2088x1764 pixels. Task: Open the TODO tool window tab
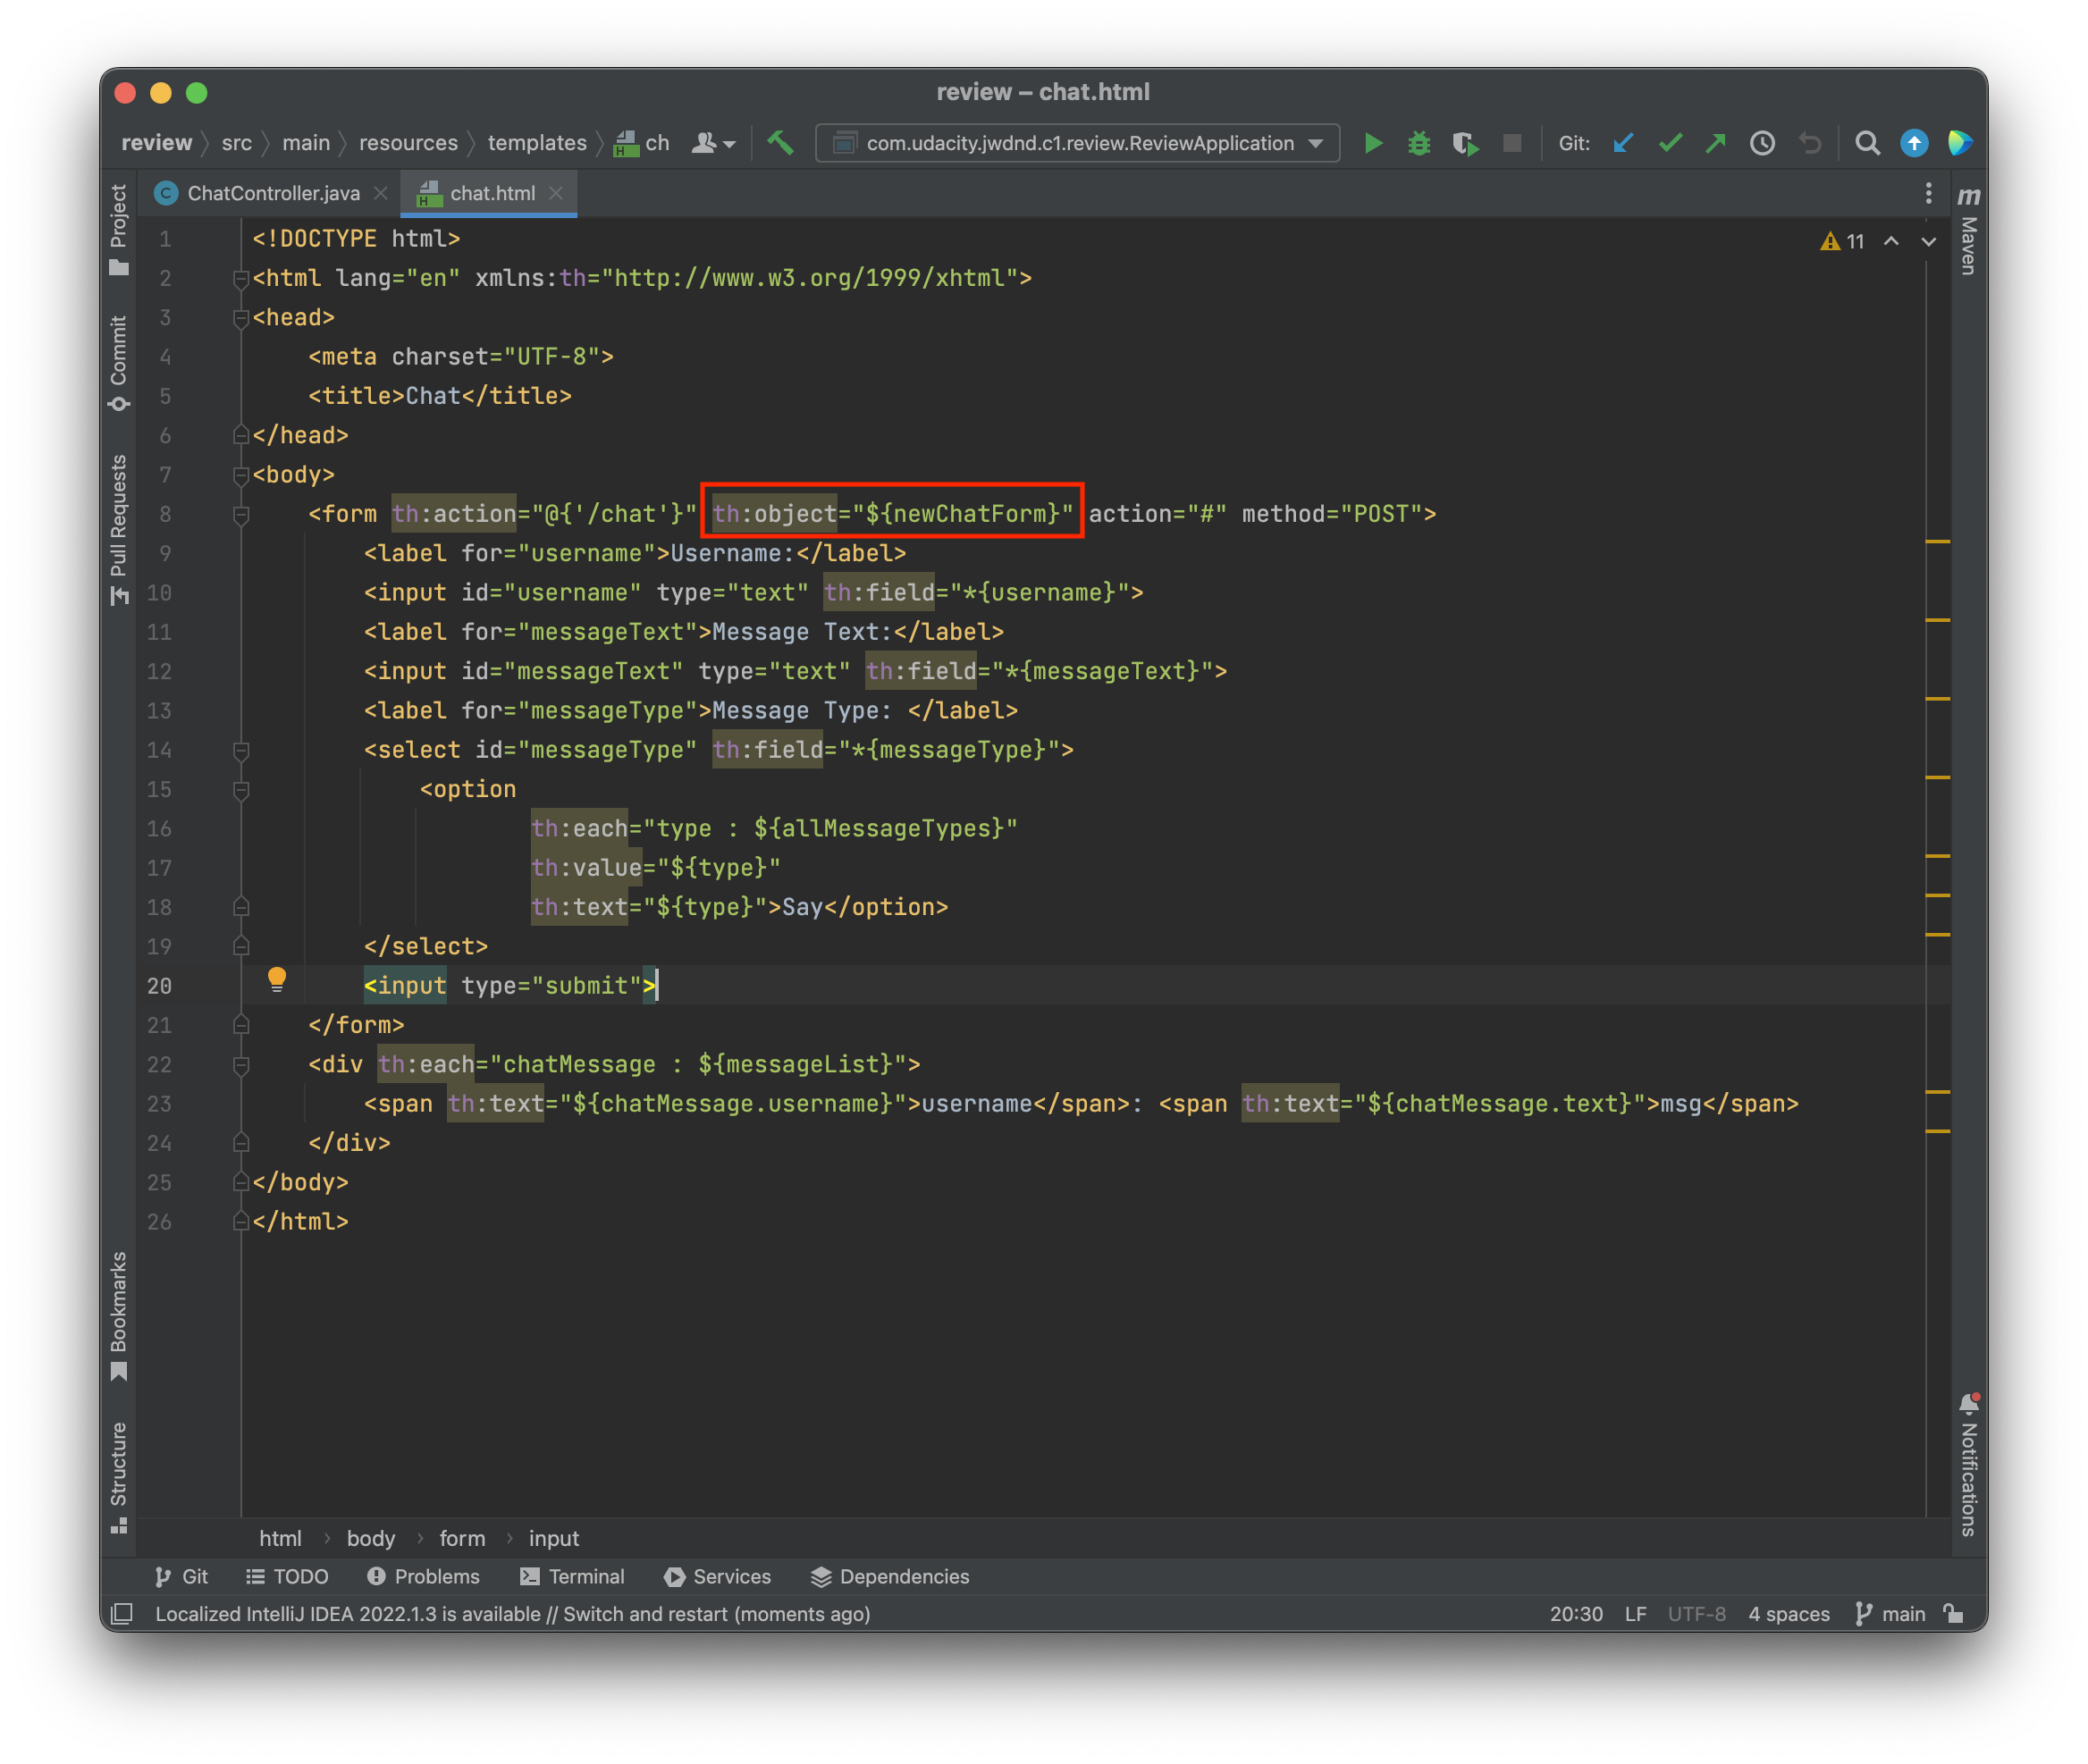(x=288, y=1577)
